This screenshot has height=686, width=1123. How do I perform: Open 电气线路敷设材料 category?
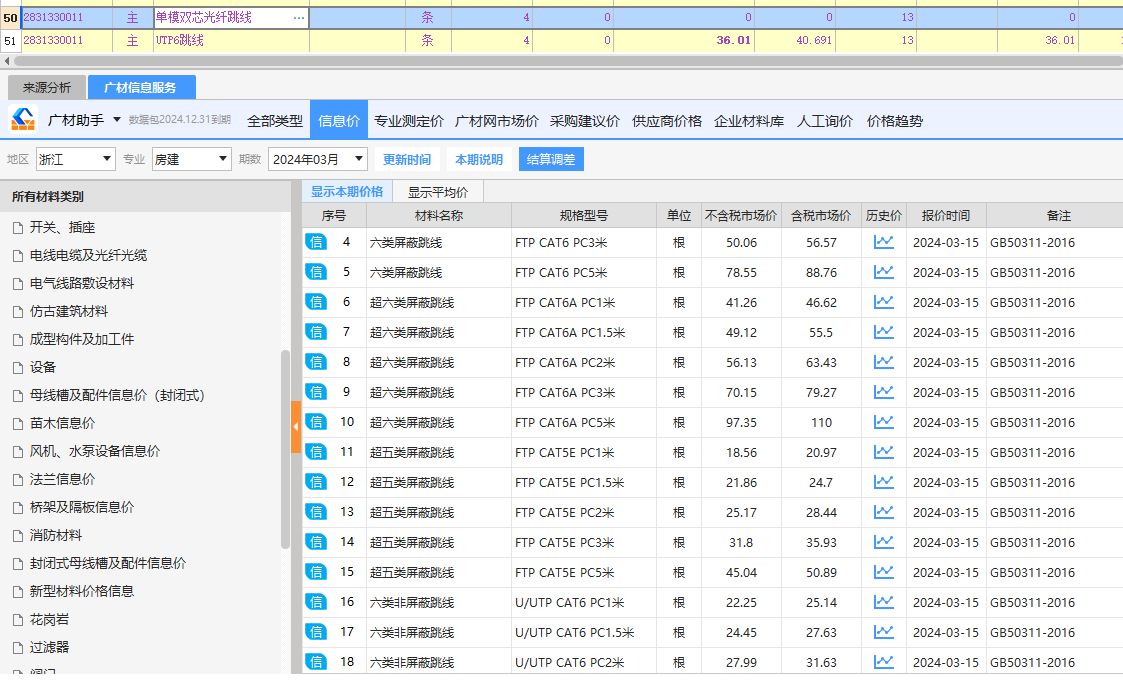[x=82, y=284]
